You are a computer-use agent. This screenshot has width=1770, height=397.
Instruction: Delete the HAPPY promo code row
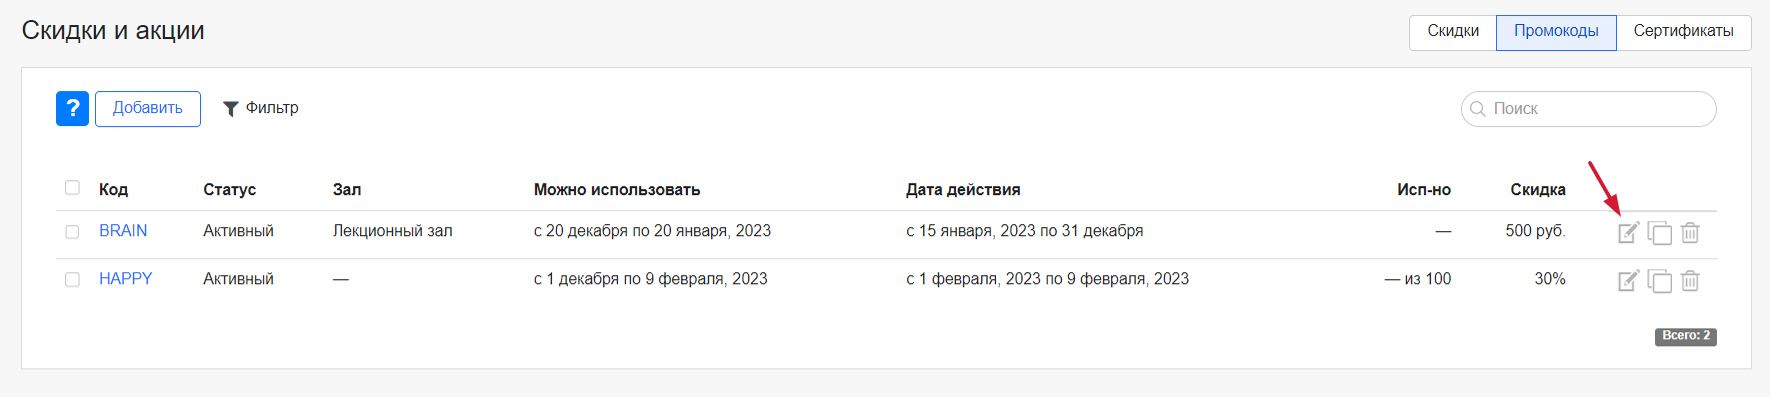(1690, 280)
